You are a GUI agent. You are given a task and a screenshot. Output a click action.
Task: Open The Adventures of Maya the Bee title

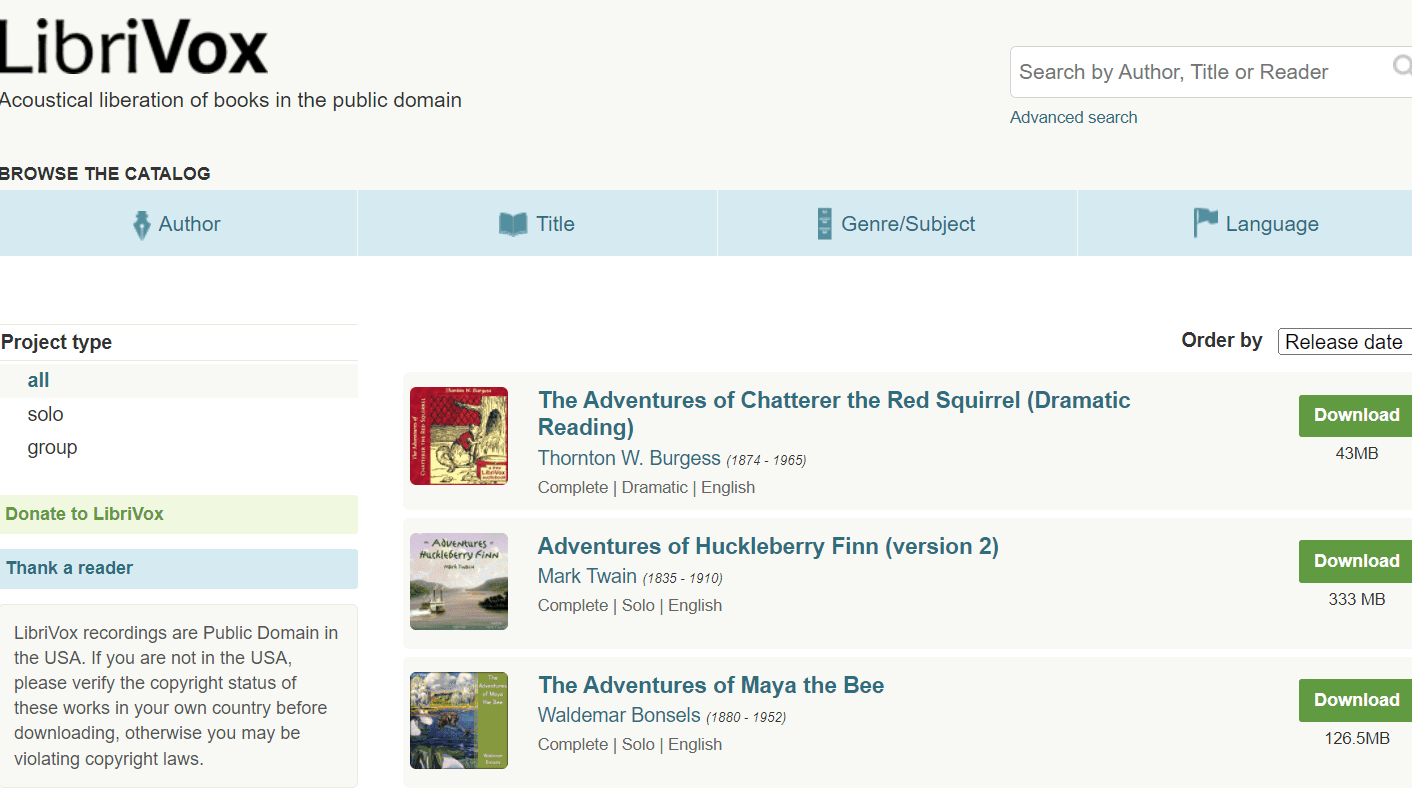[x=711, y=685]
